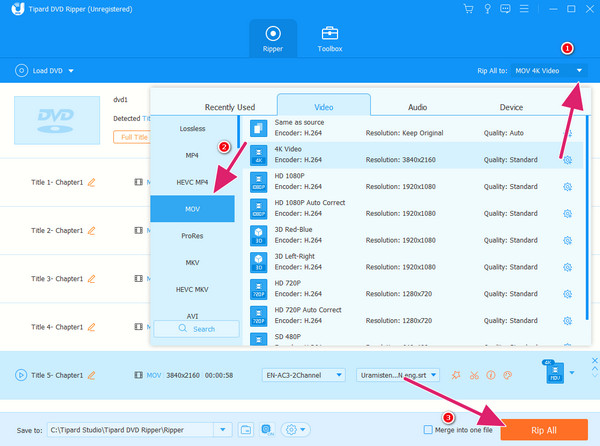
Task: Open settings gear for HD 1080P Auto Correct
Action: [x=567, y=213]
